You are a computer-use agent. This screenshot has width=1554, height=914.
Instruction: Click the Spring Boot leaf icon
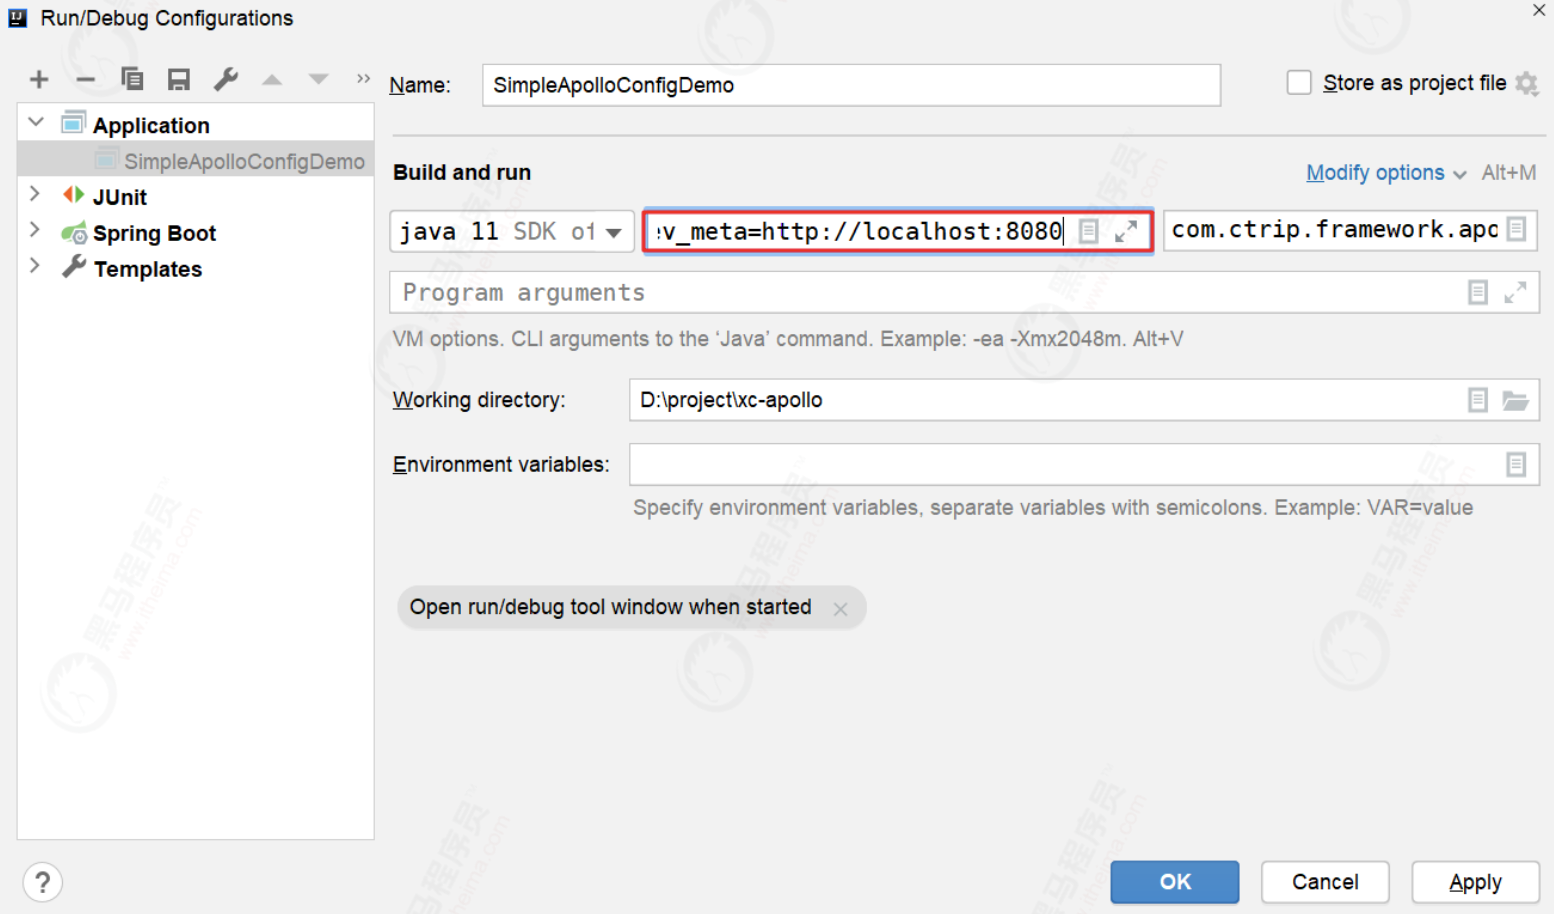pos(74,233)
